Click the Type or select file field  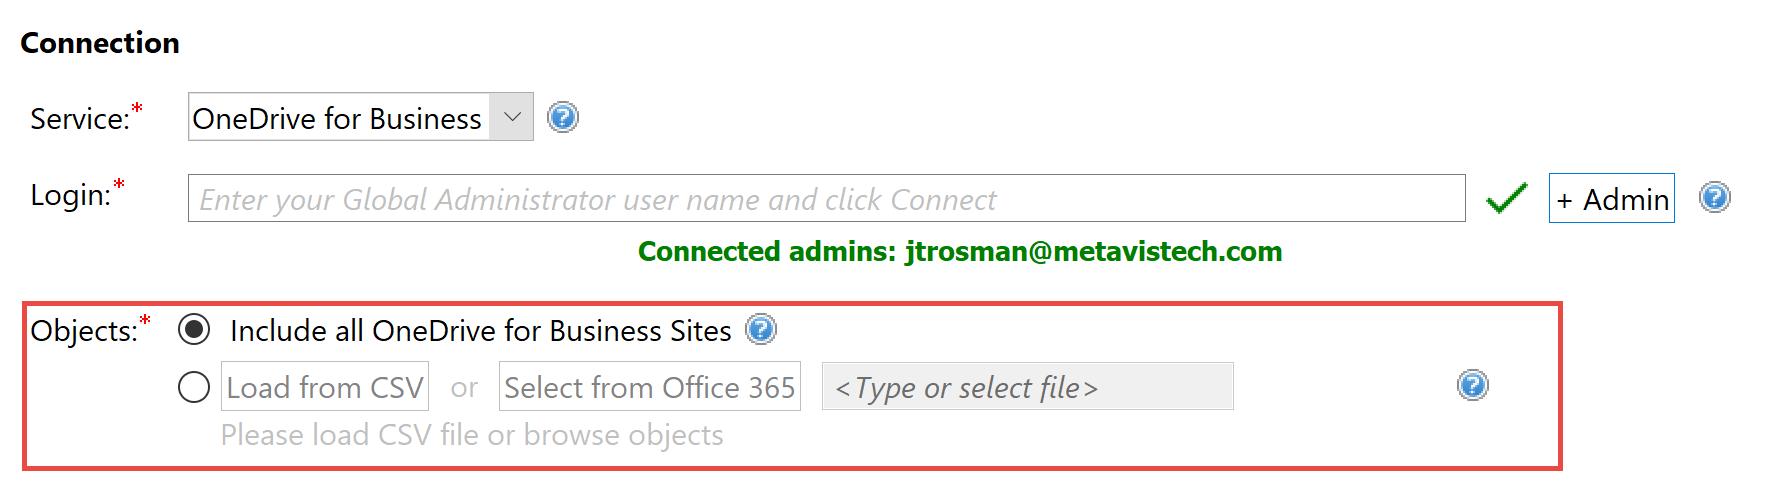(1027, 387)
